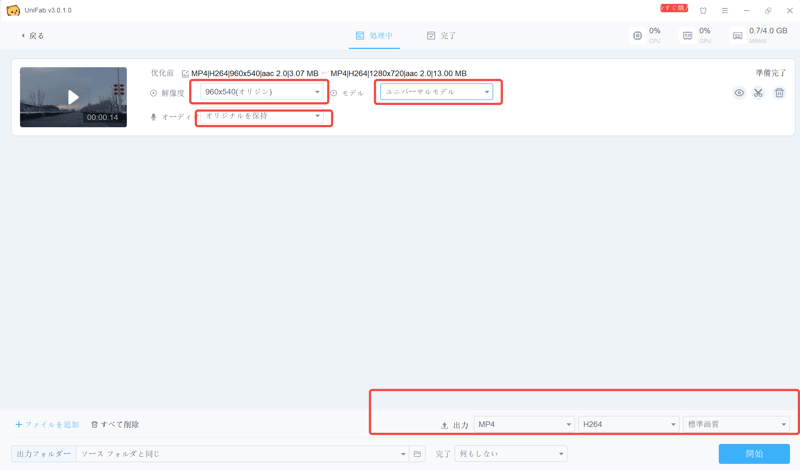
Task: Switch to the 処理中 tab
Action: 375,36
